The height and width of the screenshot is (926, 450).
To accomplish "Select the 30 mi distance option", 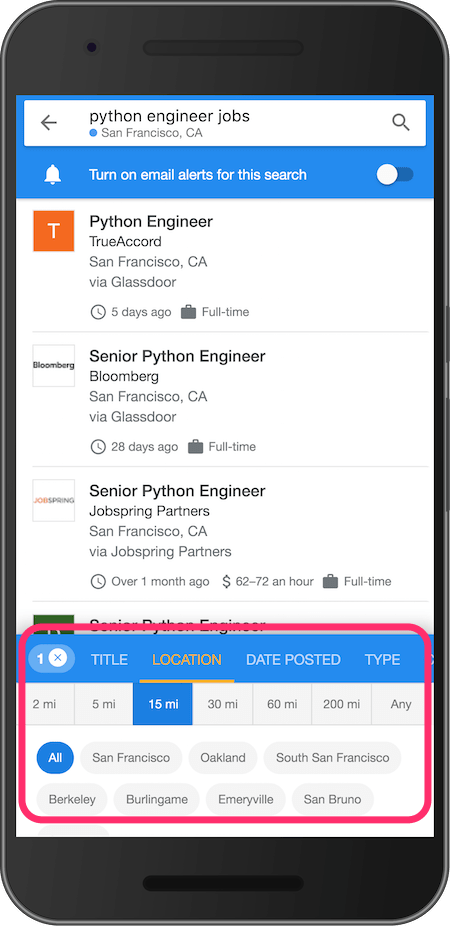I will pyautogui.click(x=223, y=704).
